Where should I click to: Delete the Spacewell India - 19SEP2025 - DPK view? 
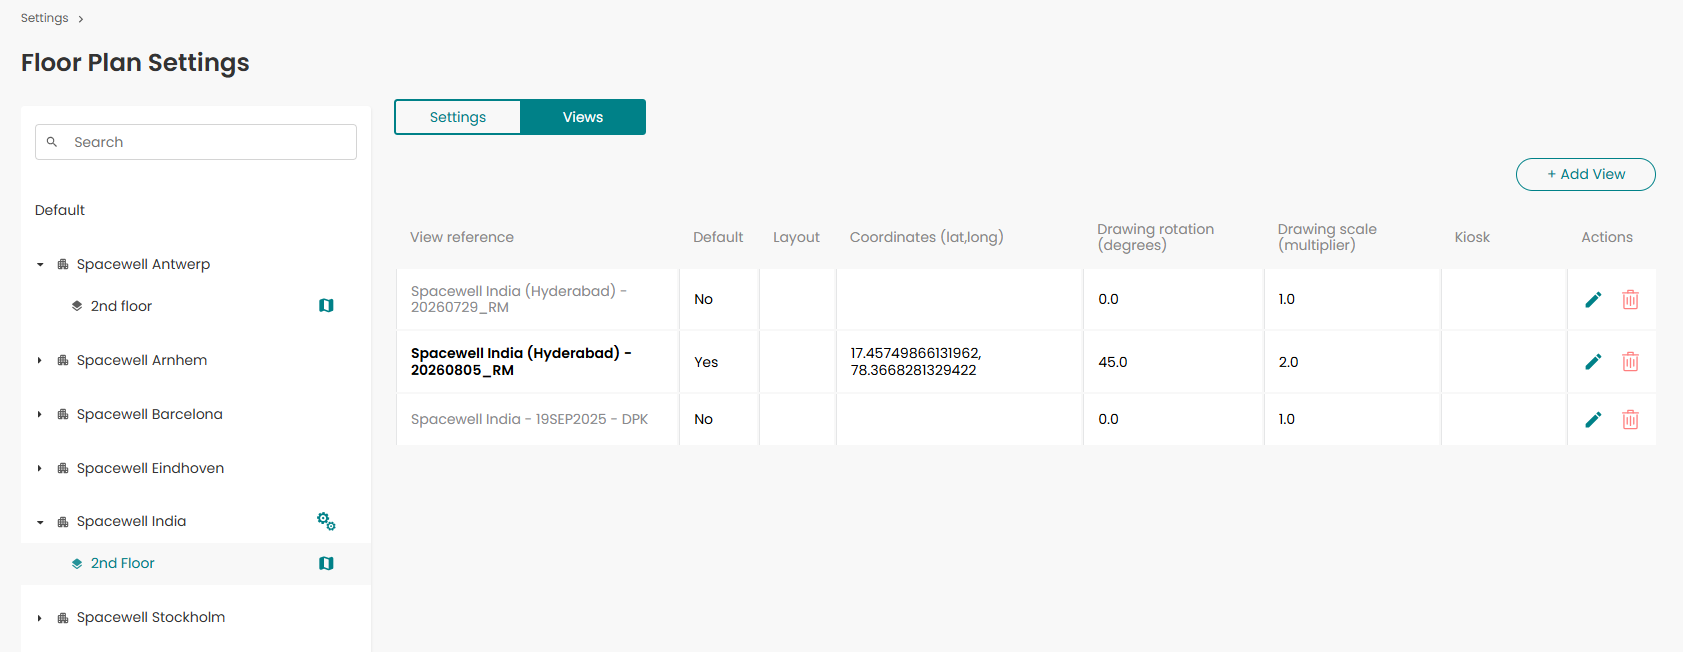point(1630,420)
